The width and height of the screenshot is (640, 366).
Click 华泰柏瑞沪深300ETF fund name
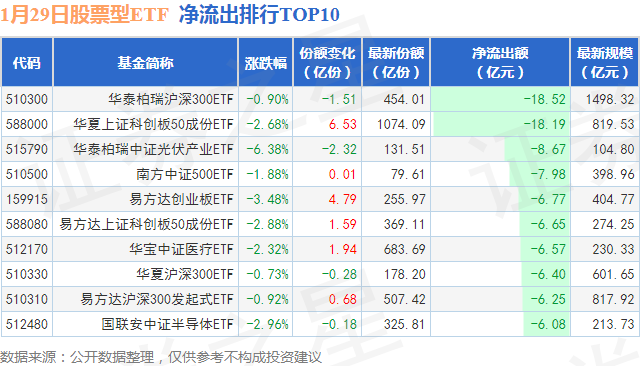coord(171,99)
